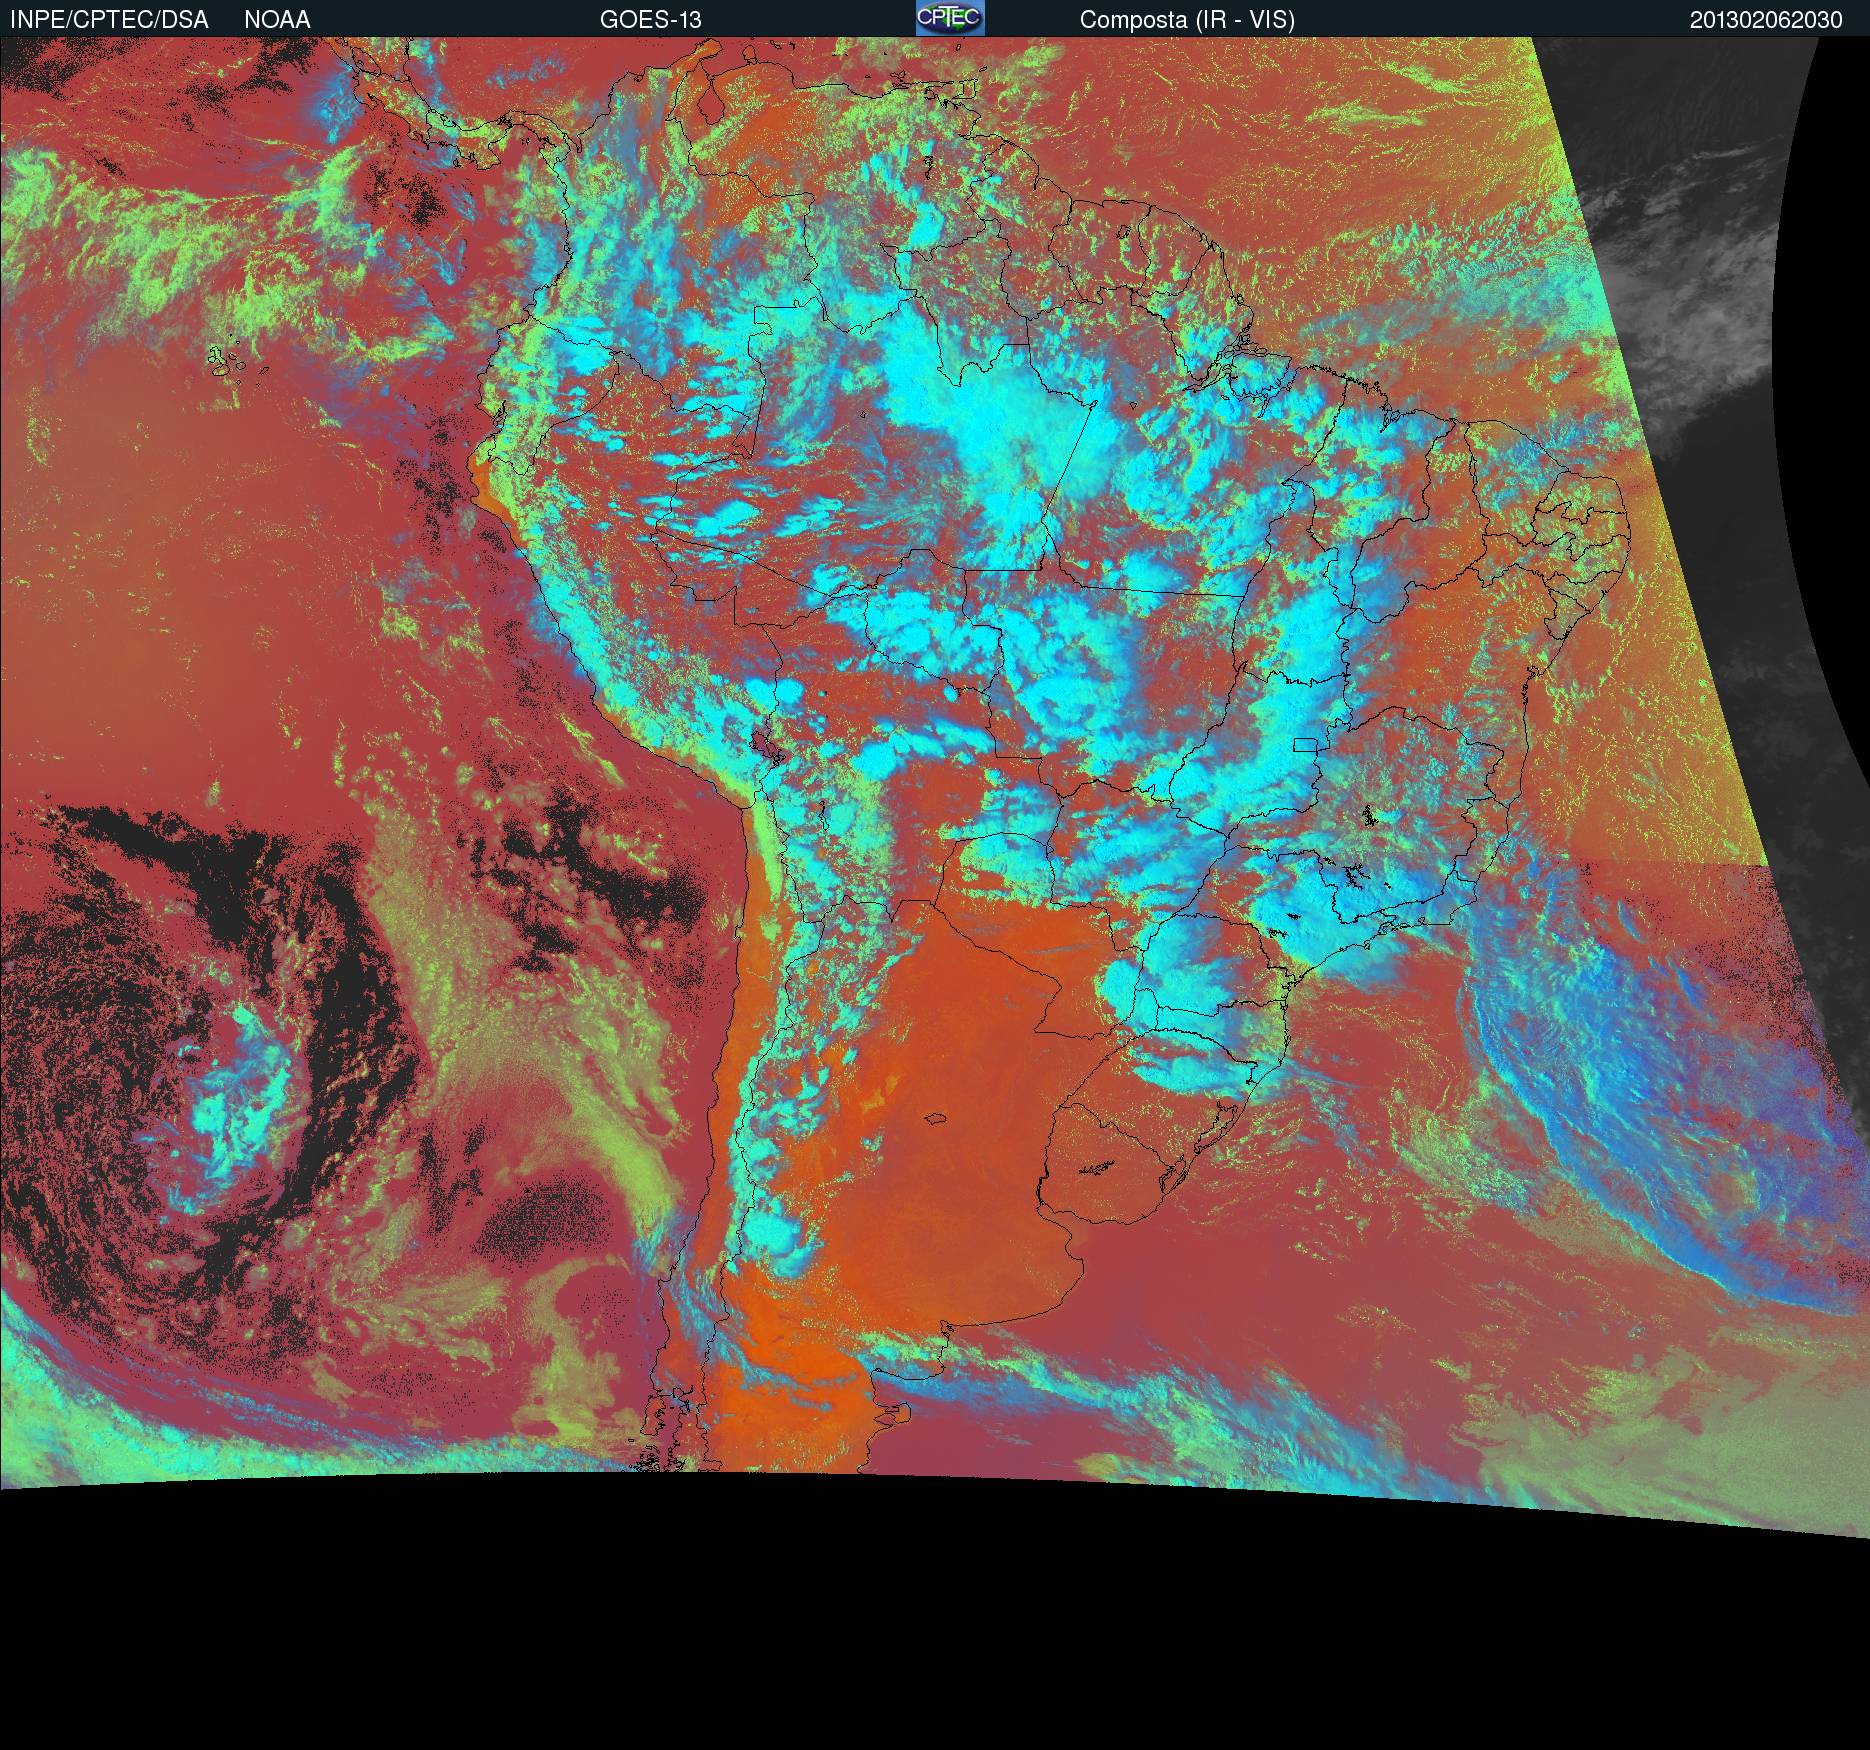This screenshot has height=1750, width=1870.
Task: Click the CPTEC logo in the header
Action: [950, 18]
